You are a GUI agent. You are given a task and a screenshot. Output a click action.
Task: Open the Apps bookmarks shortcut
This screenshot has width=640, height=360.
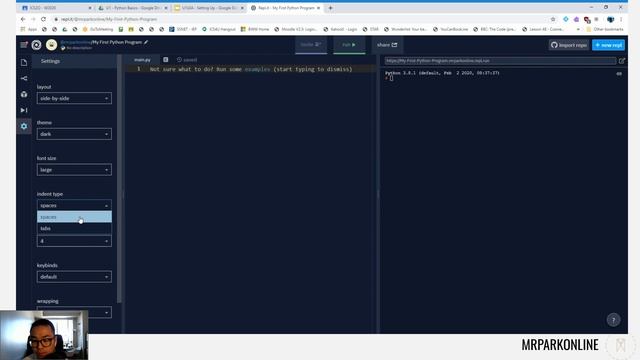tap(29, 29)
